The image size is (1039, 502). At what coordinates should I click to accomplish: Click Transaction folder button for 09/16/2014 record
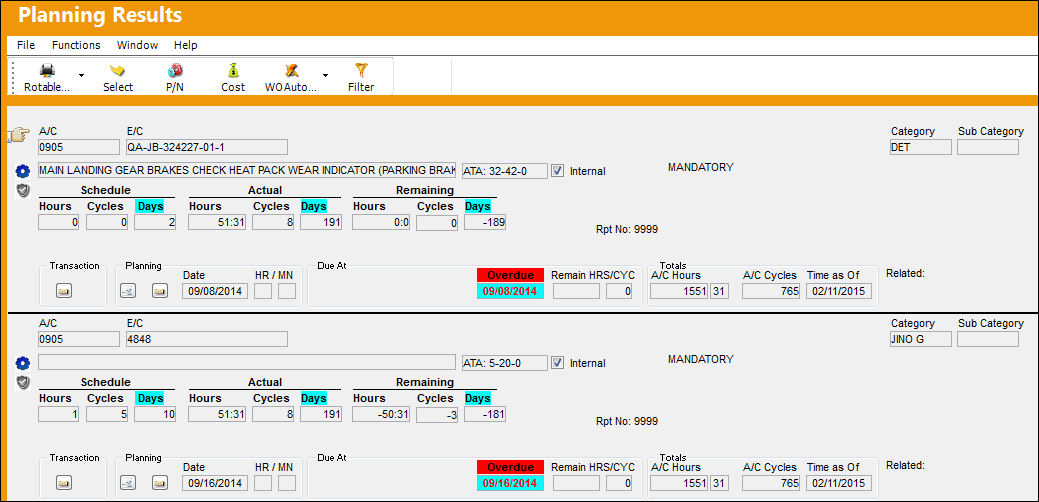click(64, 483)
